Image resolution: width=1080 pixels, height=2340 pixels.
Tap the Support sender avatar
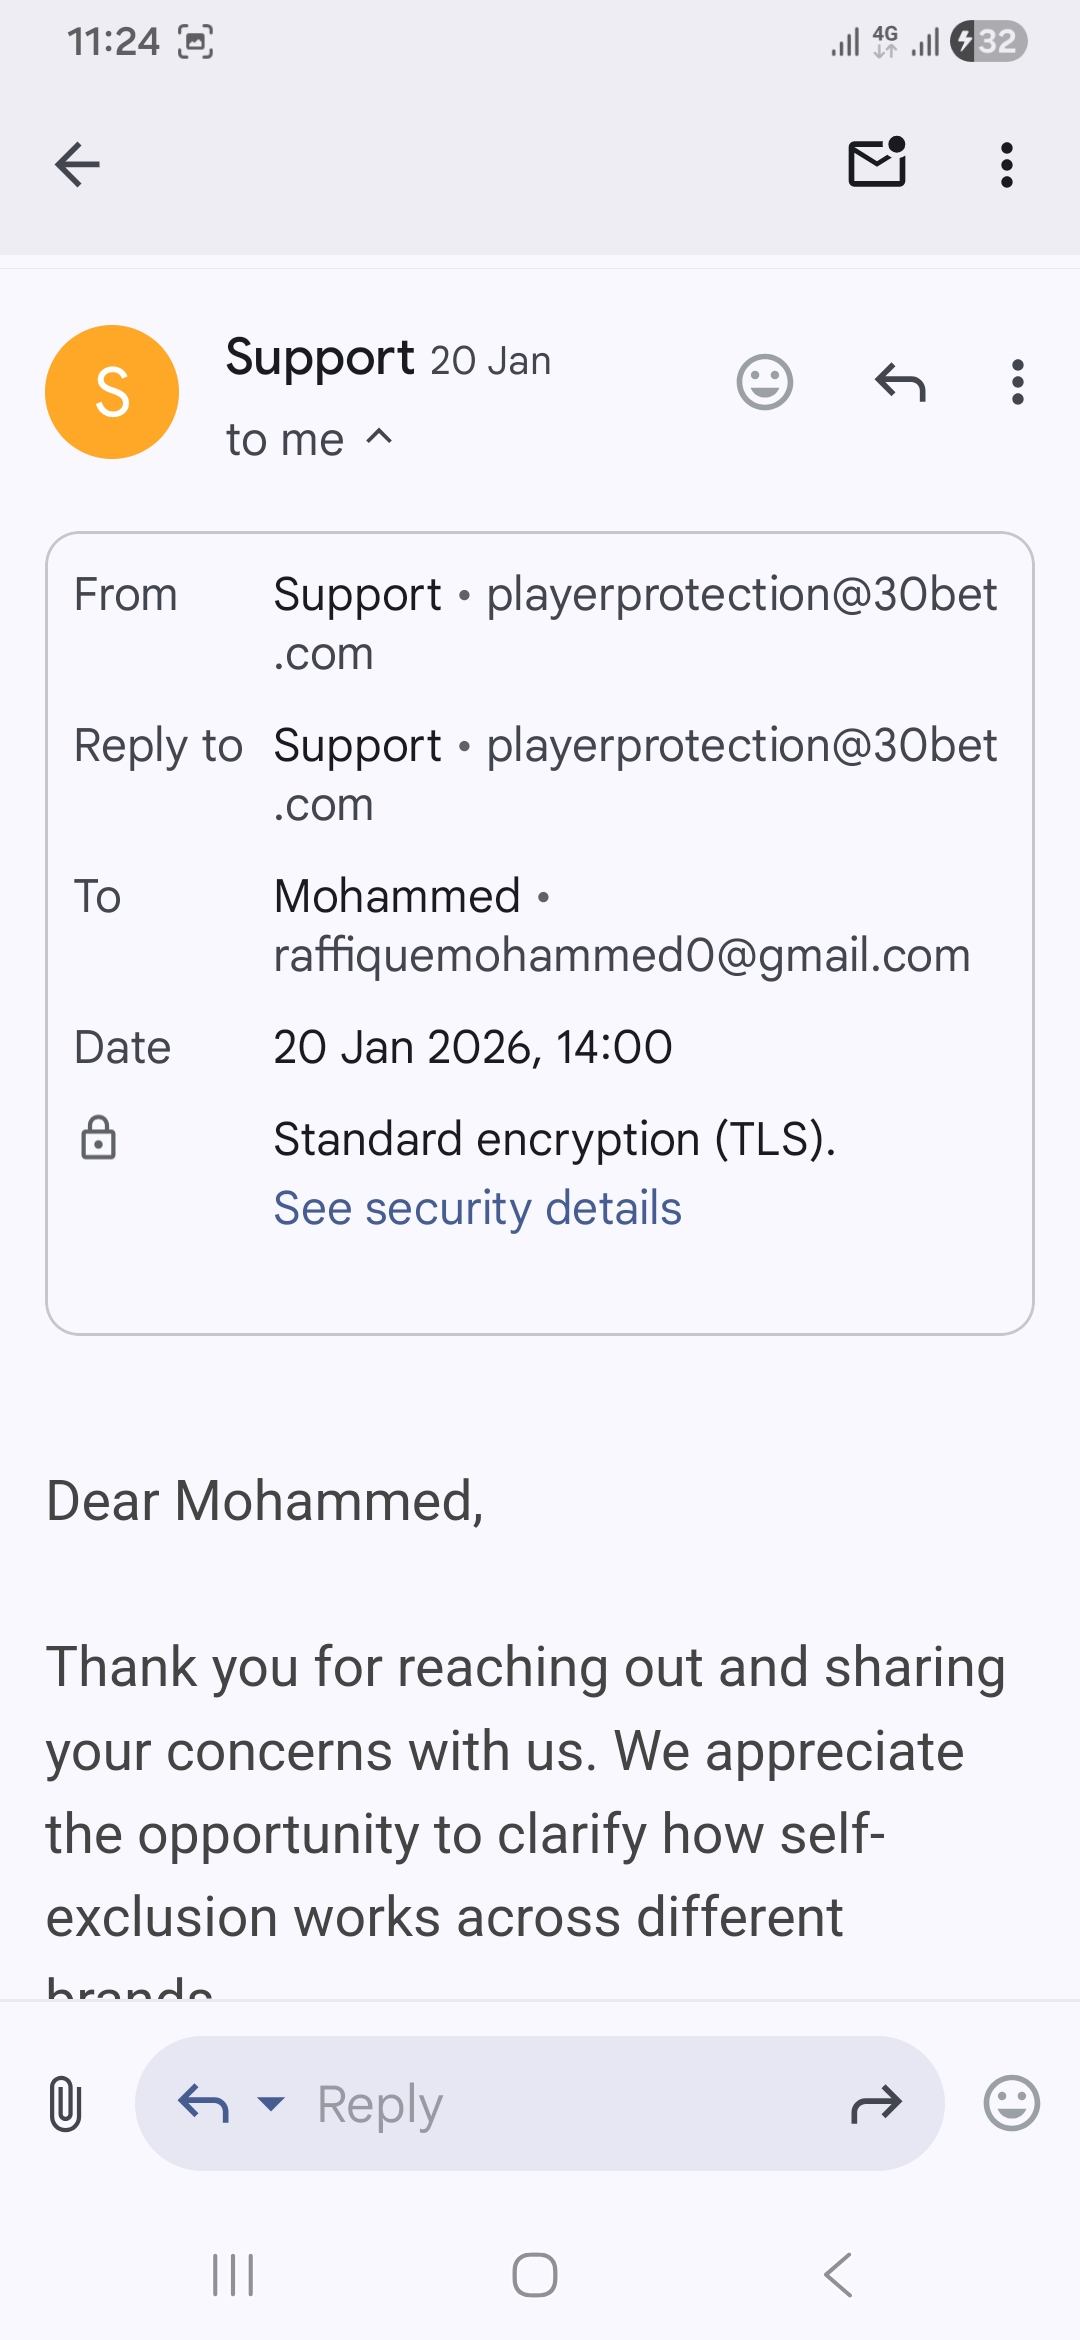pos(112,392)
